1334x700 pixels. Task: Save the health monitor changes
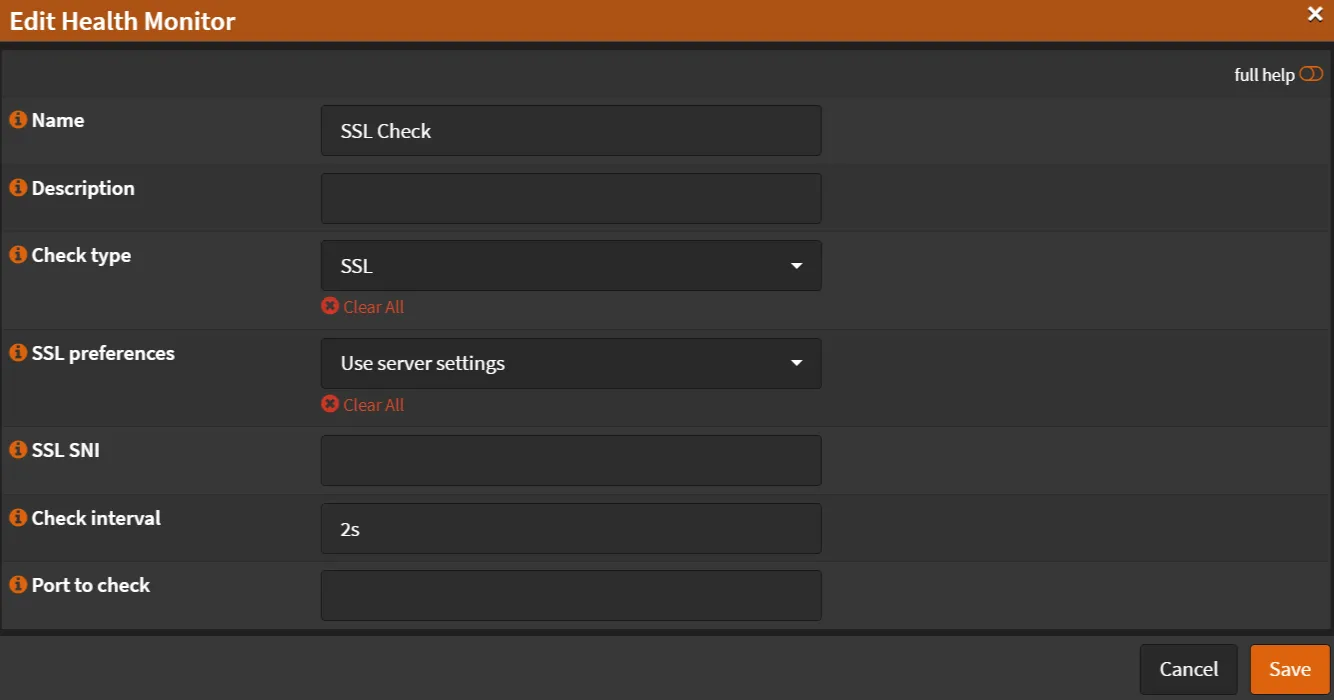click(1289, 669)
